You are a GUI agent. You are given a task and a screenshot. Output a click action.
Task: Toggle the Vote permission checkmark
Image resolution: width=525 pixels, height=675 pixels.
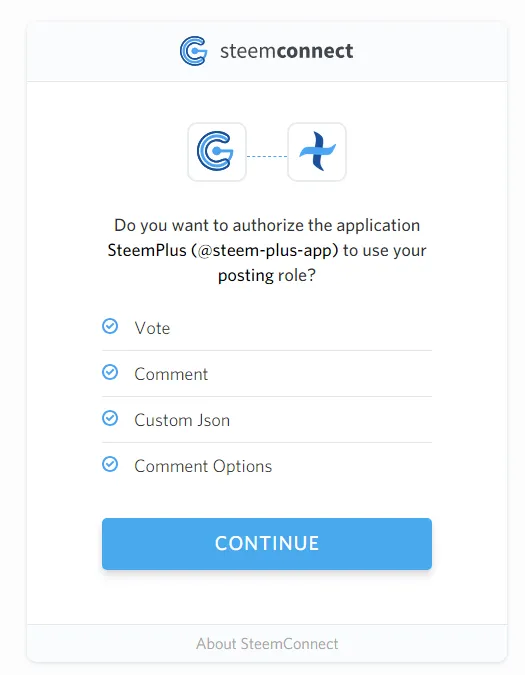click(110, 326)
